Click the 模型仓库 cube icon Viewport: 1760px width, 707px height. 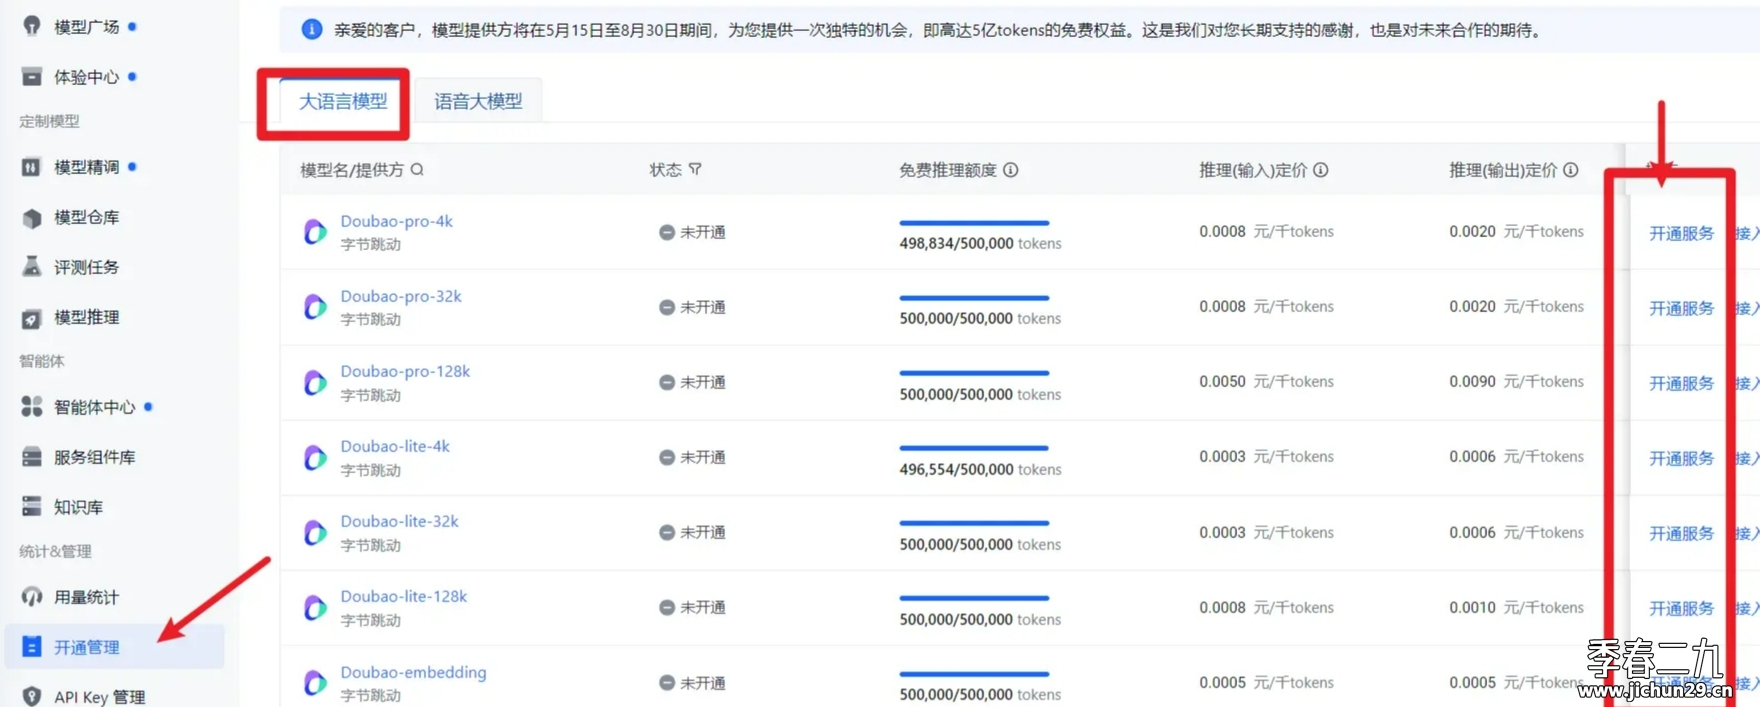(x=32, y=217)
